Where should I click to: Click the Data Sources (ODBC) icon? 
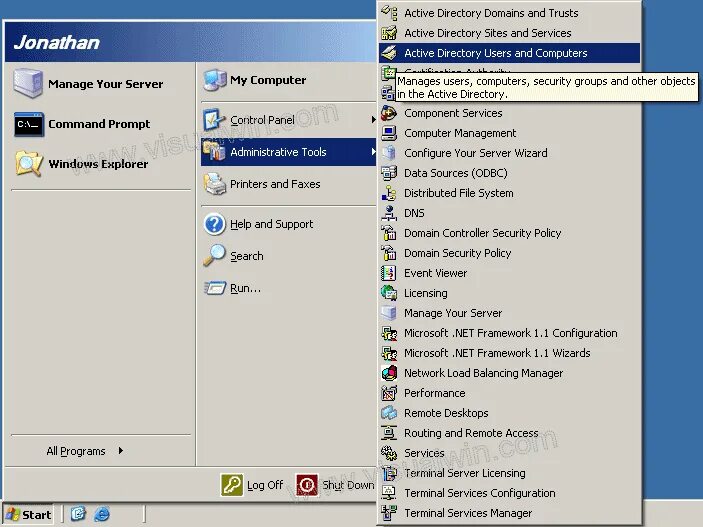coord(389,173)
